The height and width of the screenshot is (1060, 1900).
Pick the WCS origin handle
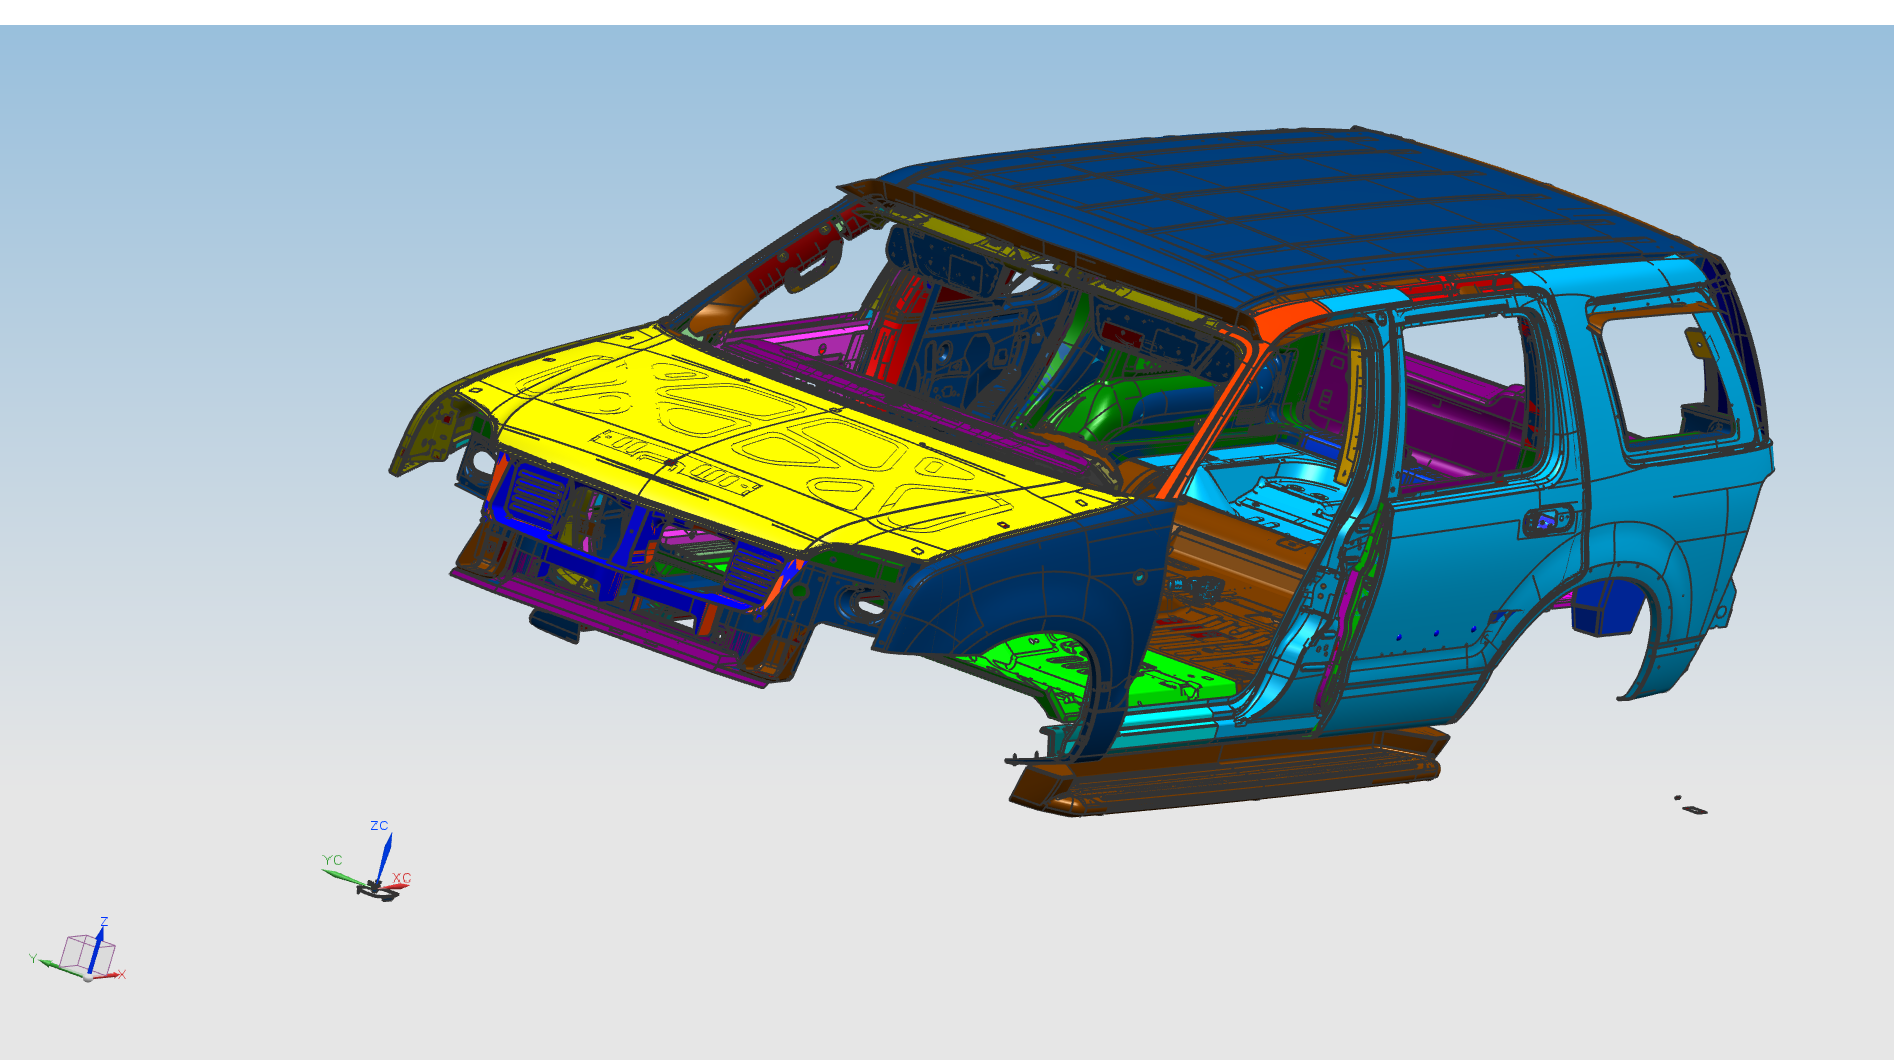(377, 887)
